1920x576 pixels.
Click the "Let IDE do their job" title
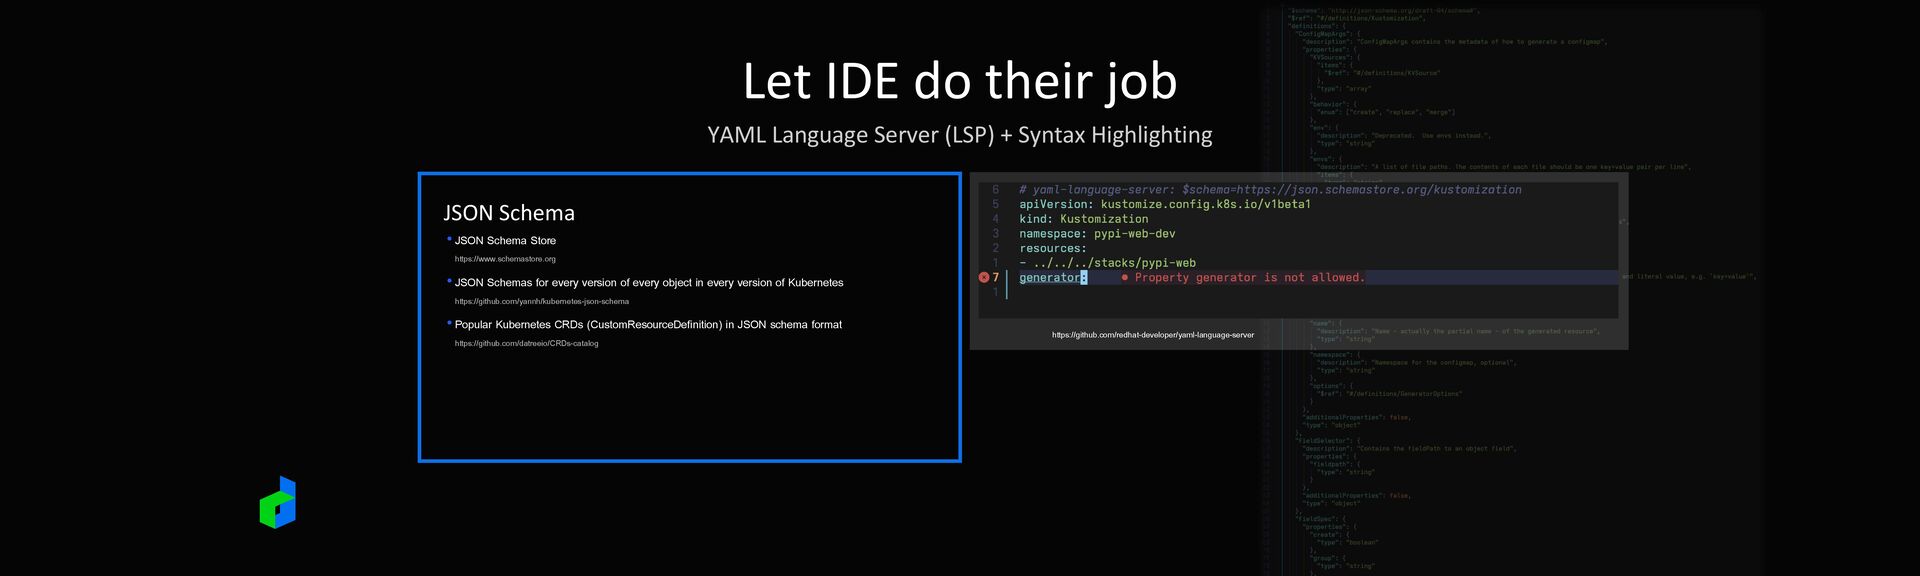point(960,80)
